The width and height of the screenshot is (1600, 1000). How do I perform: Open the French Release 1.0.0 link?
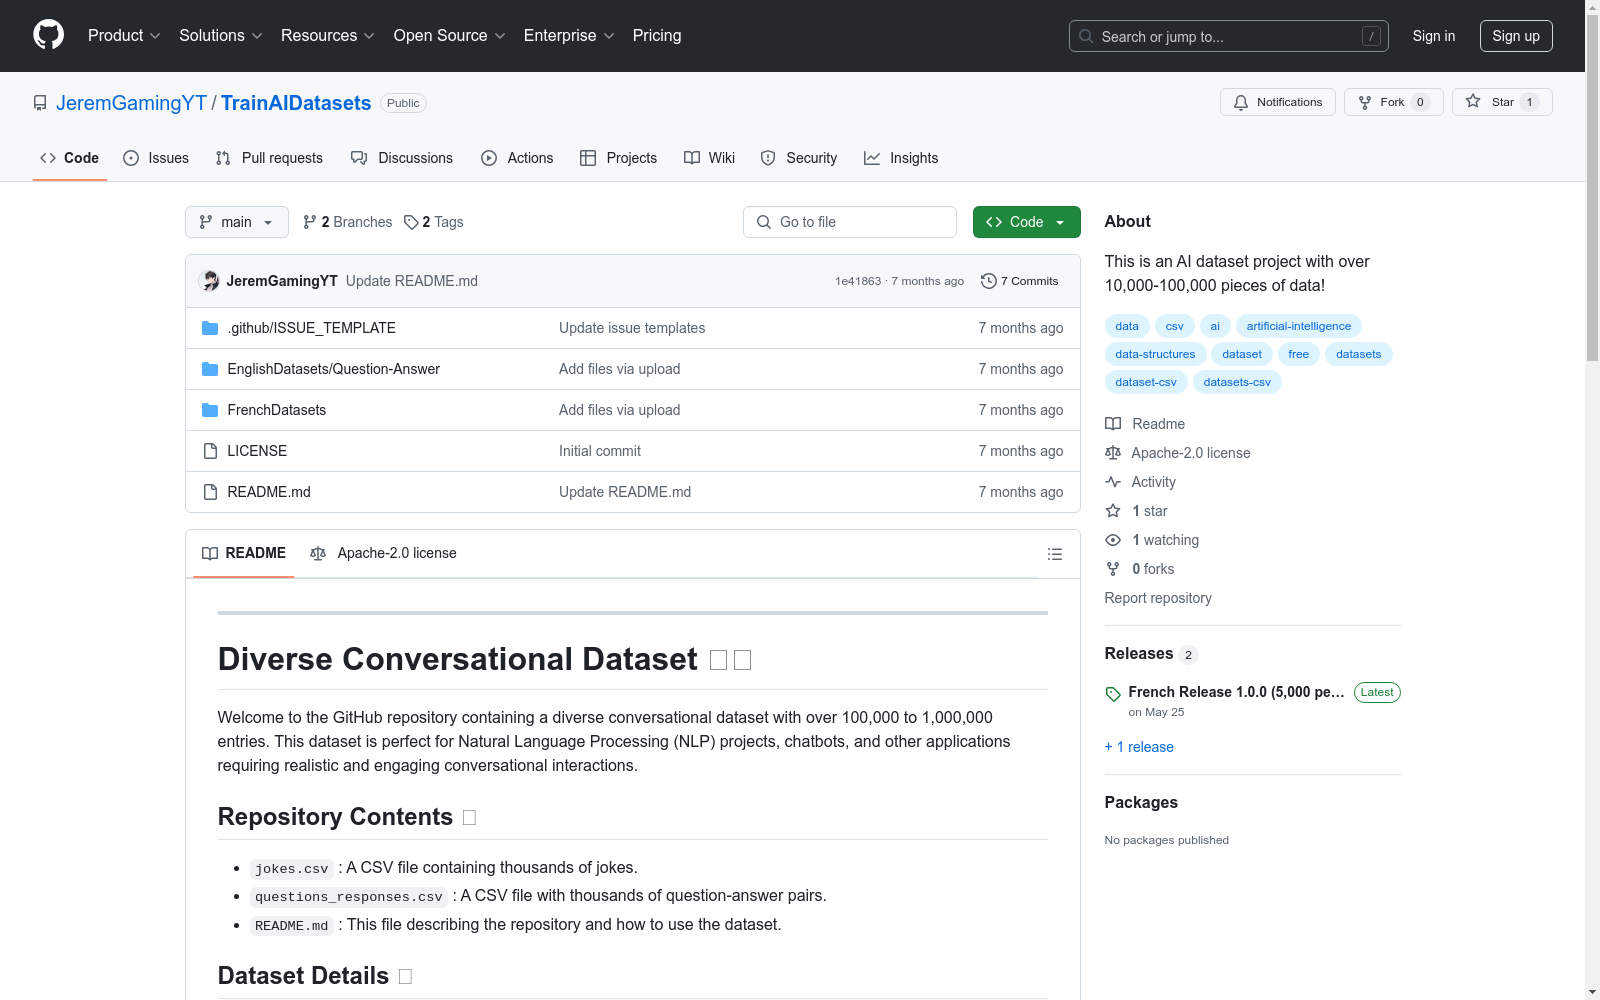(x=1236, y=692)
